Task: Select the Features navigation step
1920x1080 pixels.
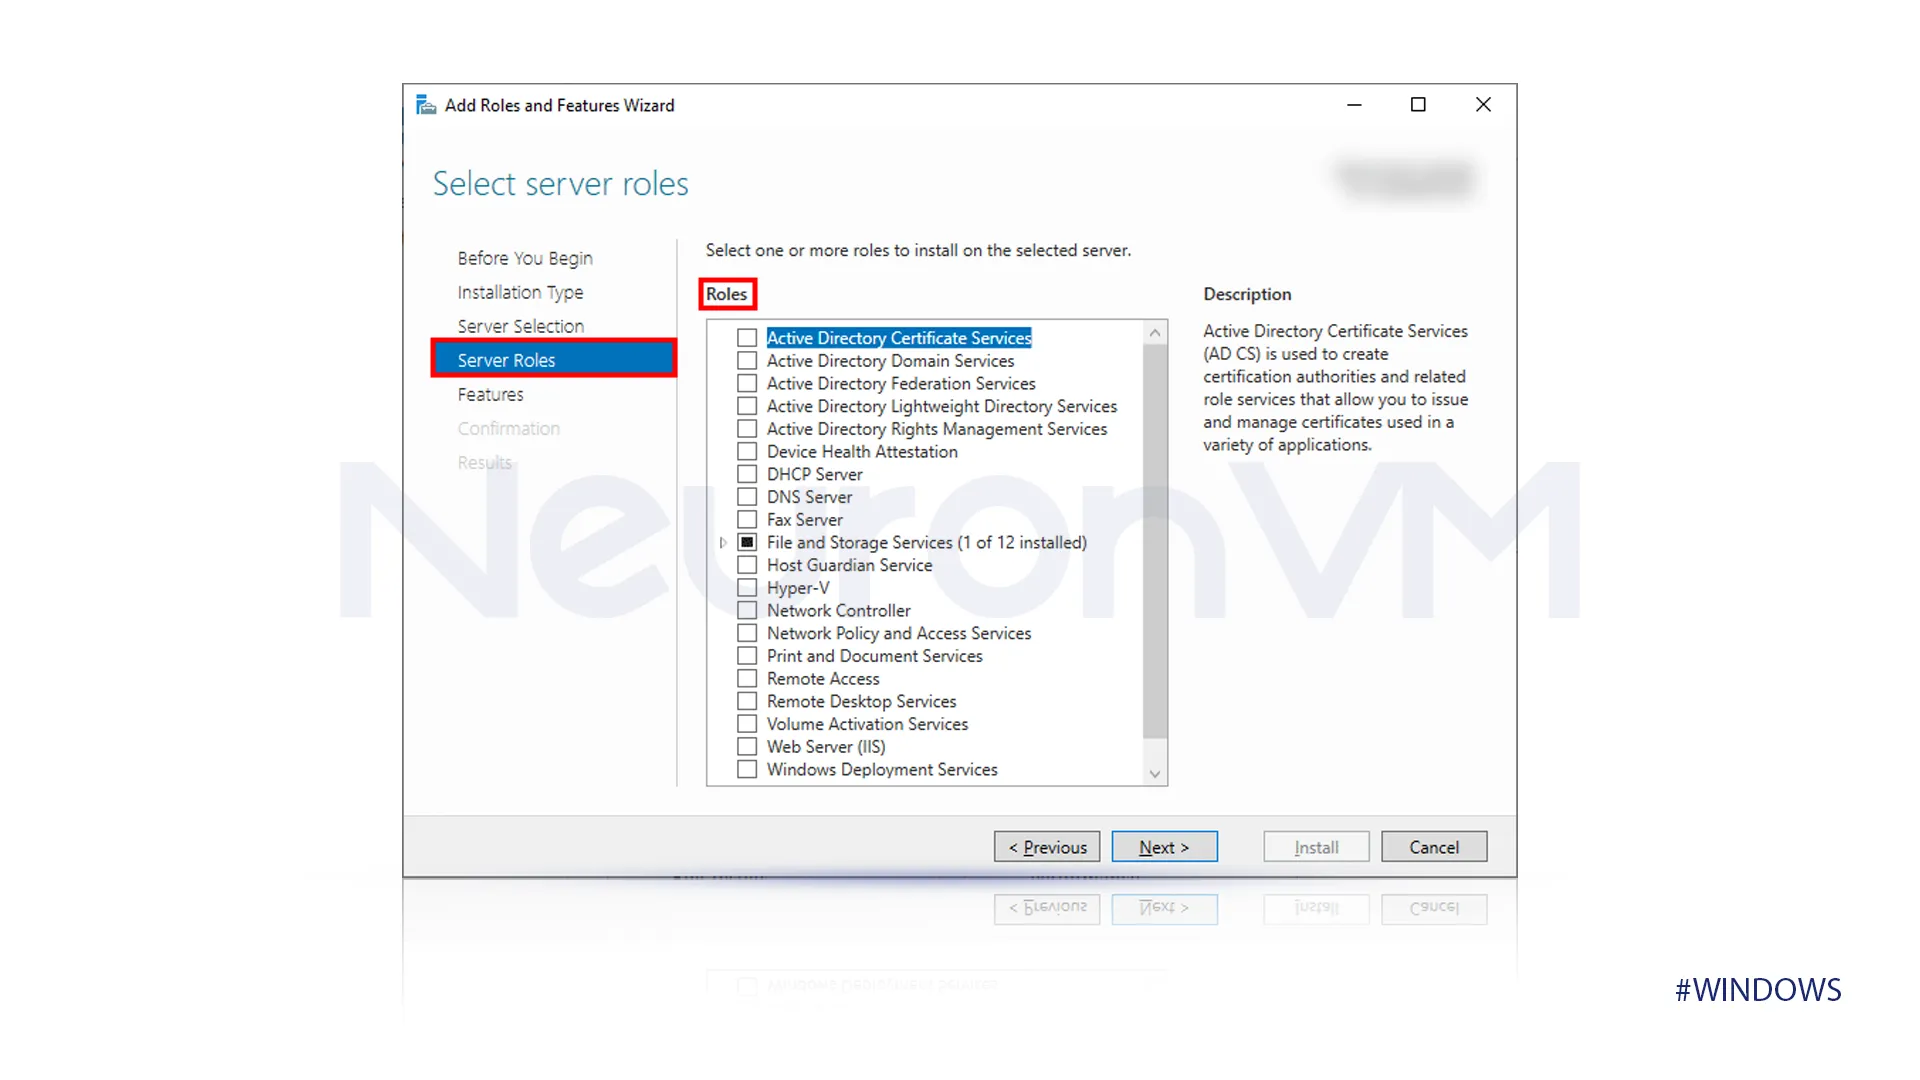Action: tap(491, 394)
